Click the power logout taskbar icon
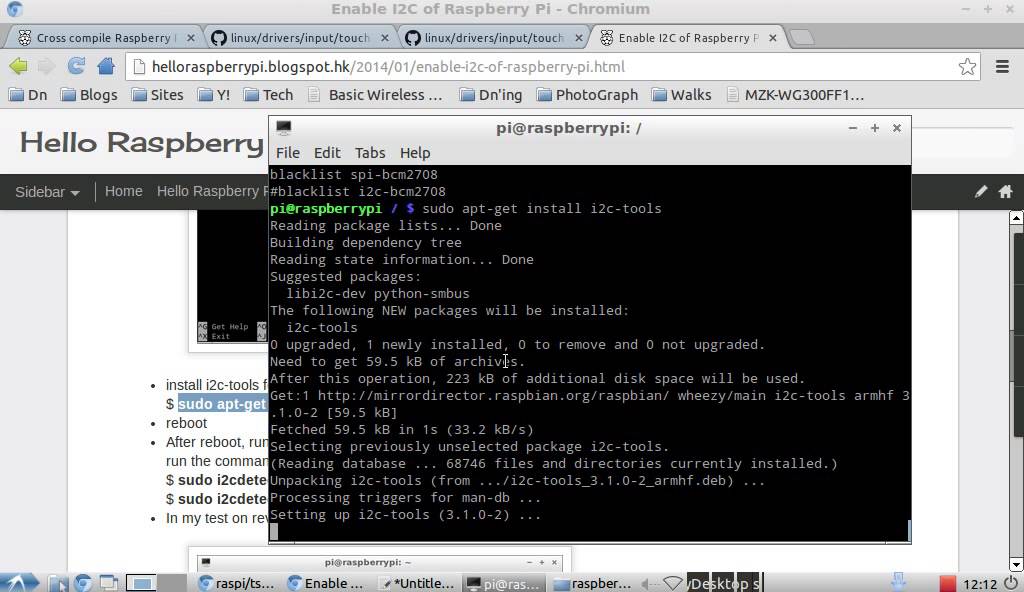Viewport: 1024px width, 592px height. (1012, 583)
